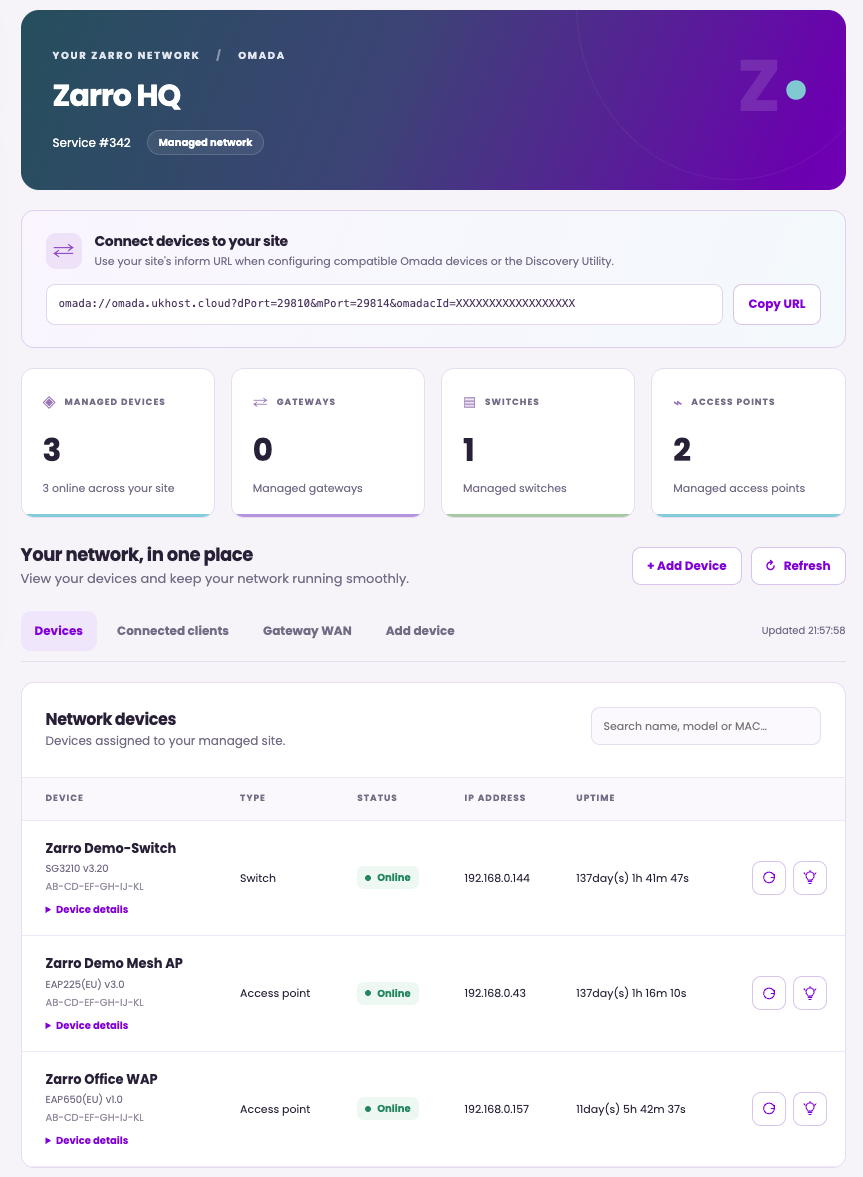863x1177 pixels.
Task: Select the Add device tab
Action: (x=420, y=631)
